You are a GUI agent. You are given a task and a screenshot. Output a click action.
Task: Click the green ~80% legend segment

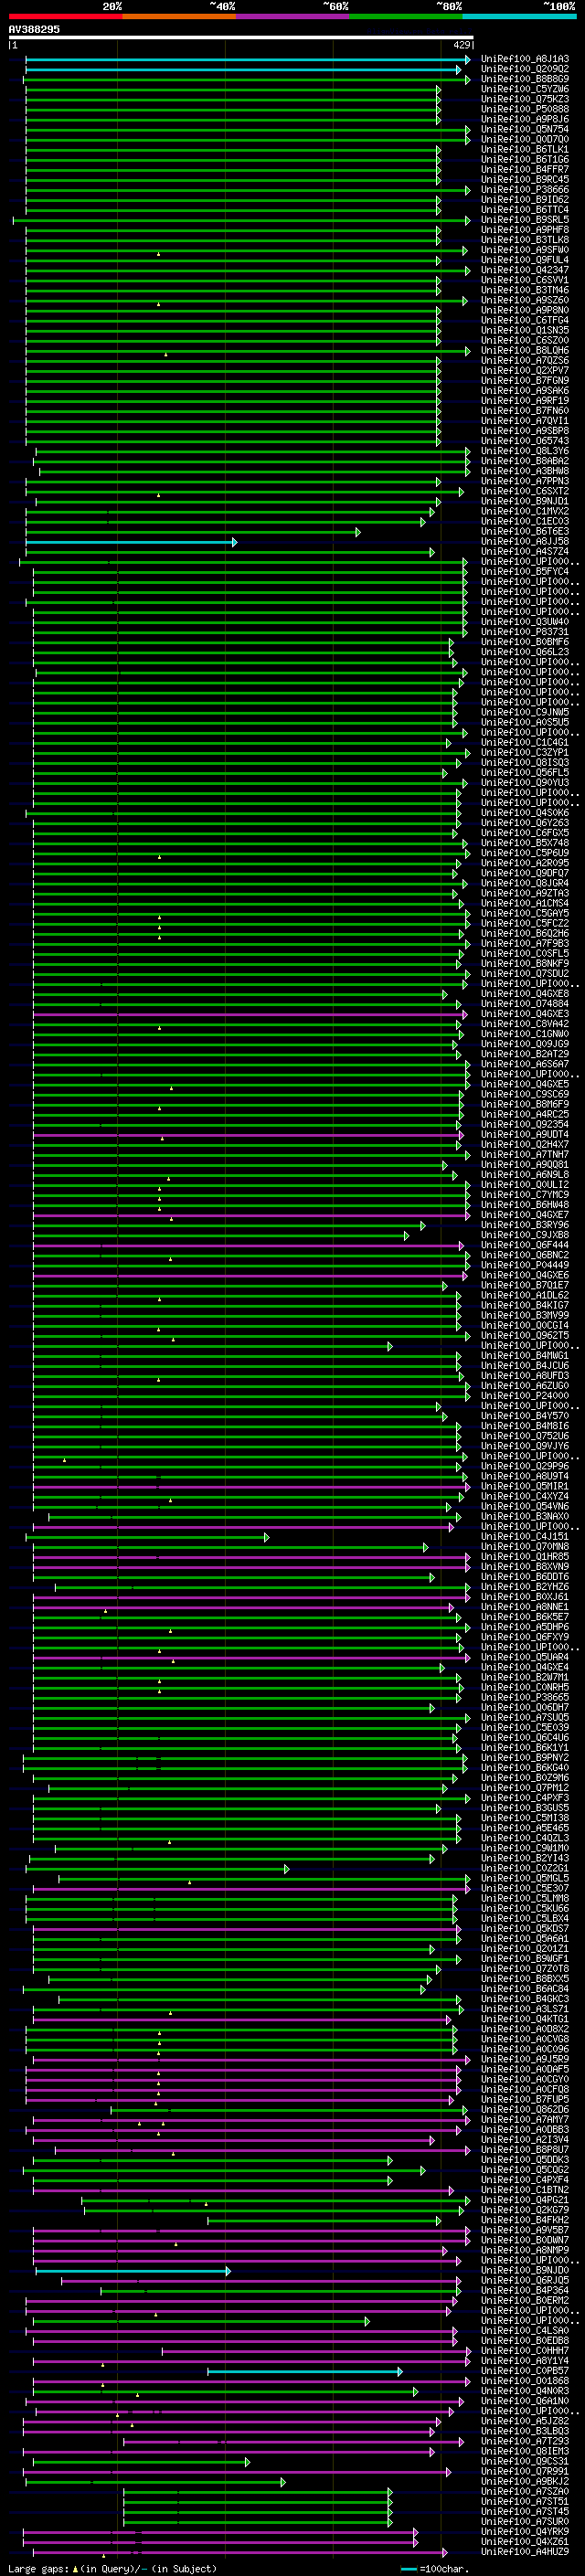pyautogui.click(x=405, y=16)
